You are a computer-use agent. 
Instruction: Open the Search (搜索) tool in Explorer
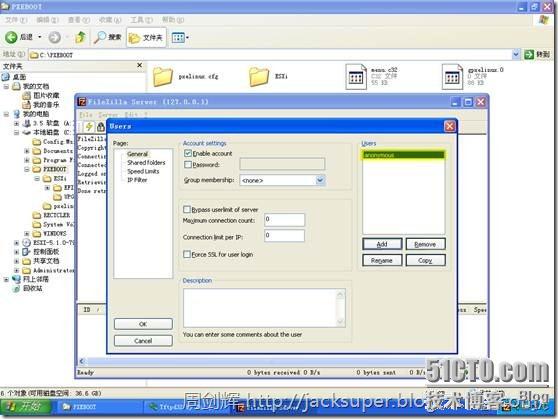[x=108, y=37]
